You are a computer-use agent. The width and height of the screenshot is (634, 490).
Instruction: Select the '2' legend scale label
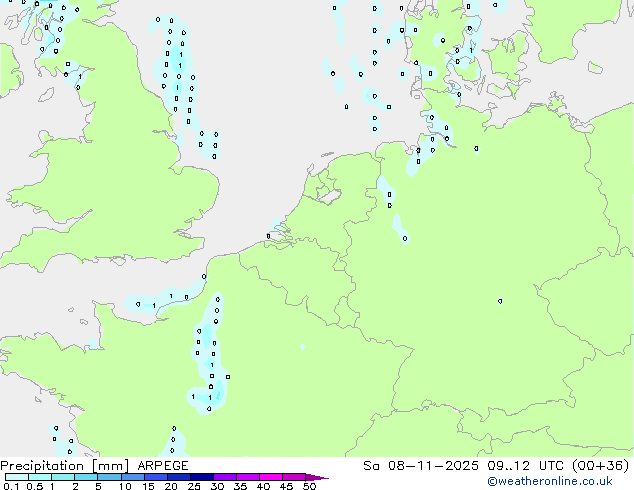(x=75, y=486)
